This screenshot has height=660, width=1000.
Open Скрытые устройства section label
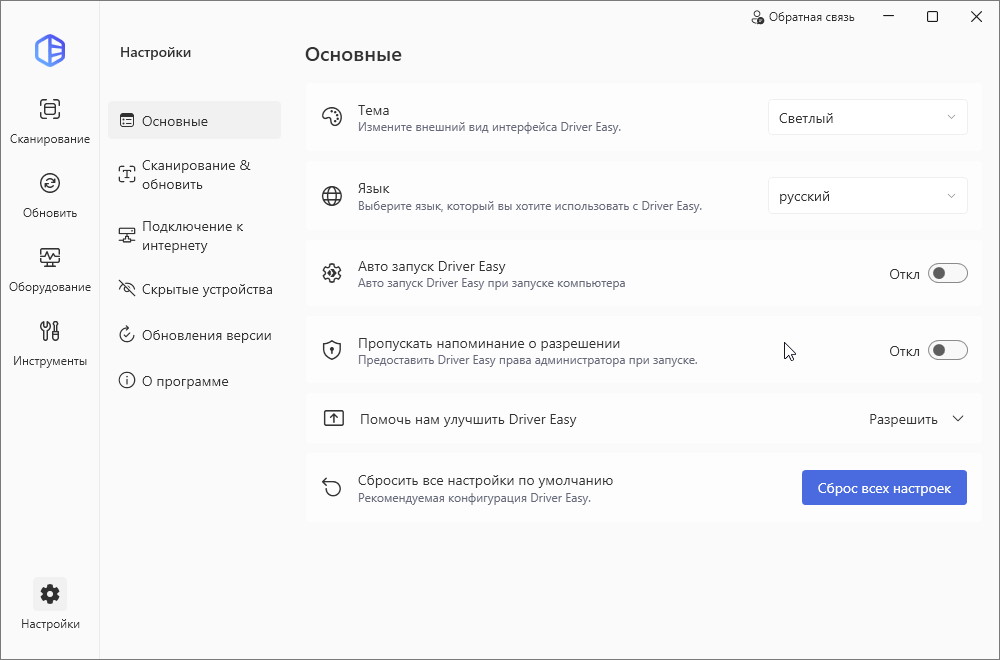point(207,290)
